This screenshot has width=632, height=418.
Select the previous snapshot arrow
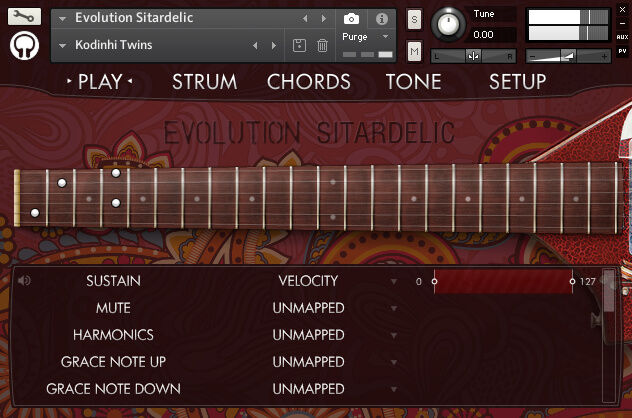click(x=255, y=46)
